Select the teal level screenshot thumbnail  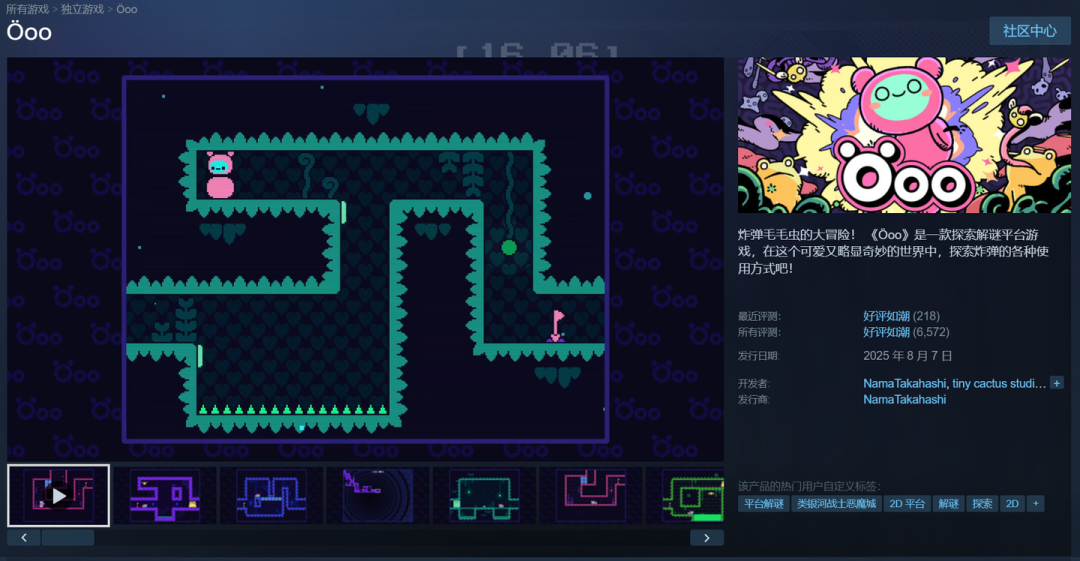484,496
